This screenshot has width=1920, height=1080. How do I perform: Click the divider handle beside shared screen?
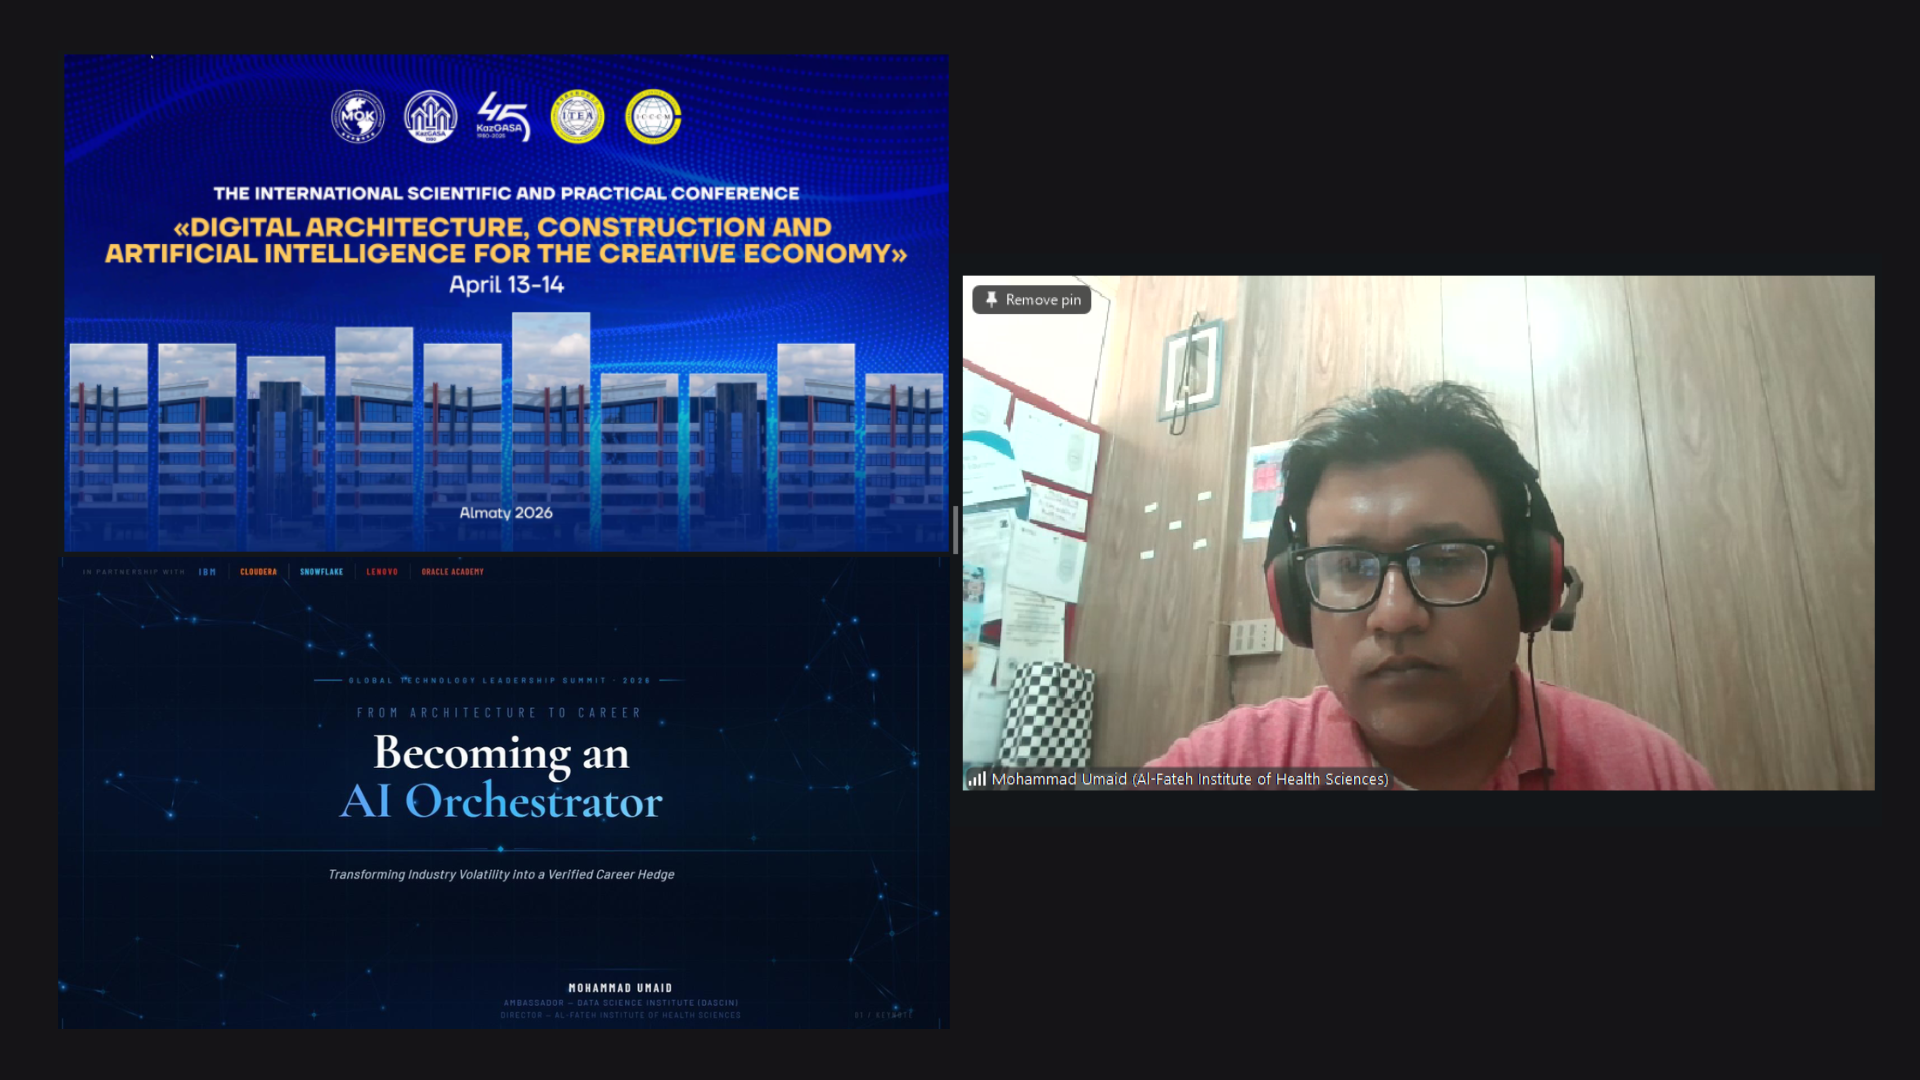(955, 530)
